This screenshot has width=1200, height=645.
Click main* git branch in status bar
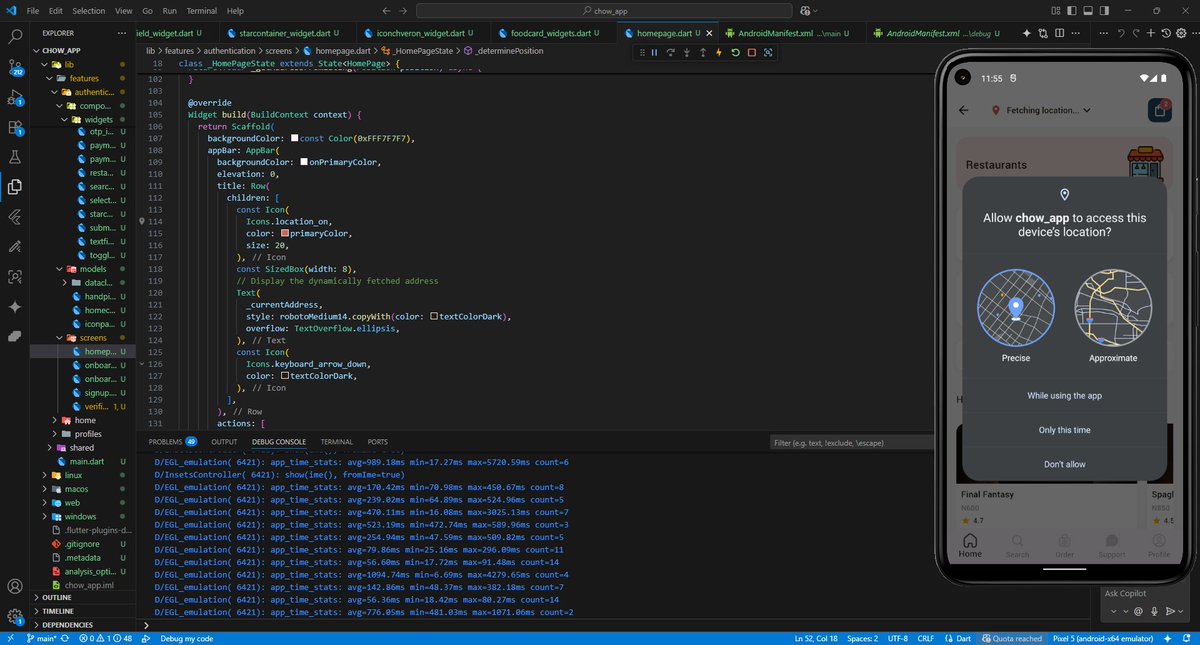[x=41, y=638]
